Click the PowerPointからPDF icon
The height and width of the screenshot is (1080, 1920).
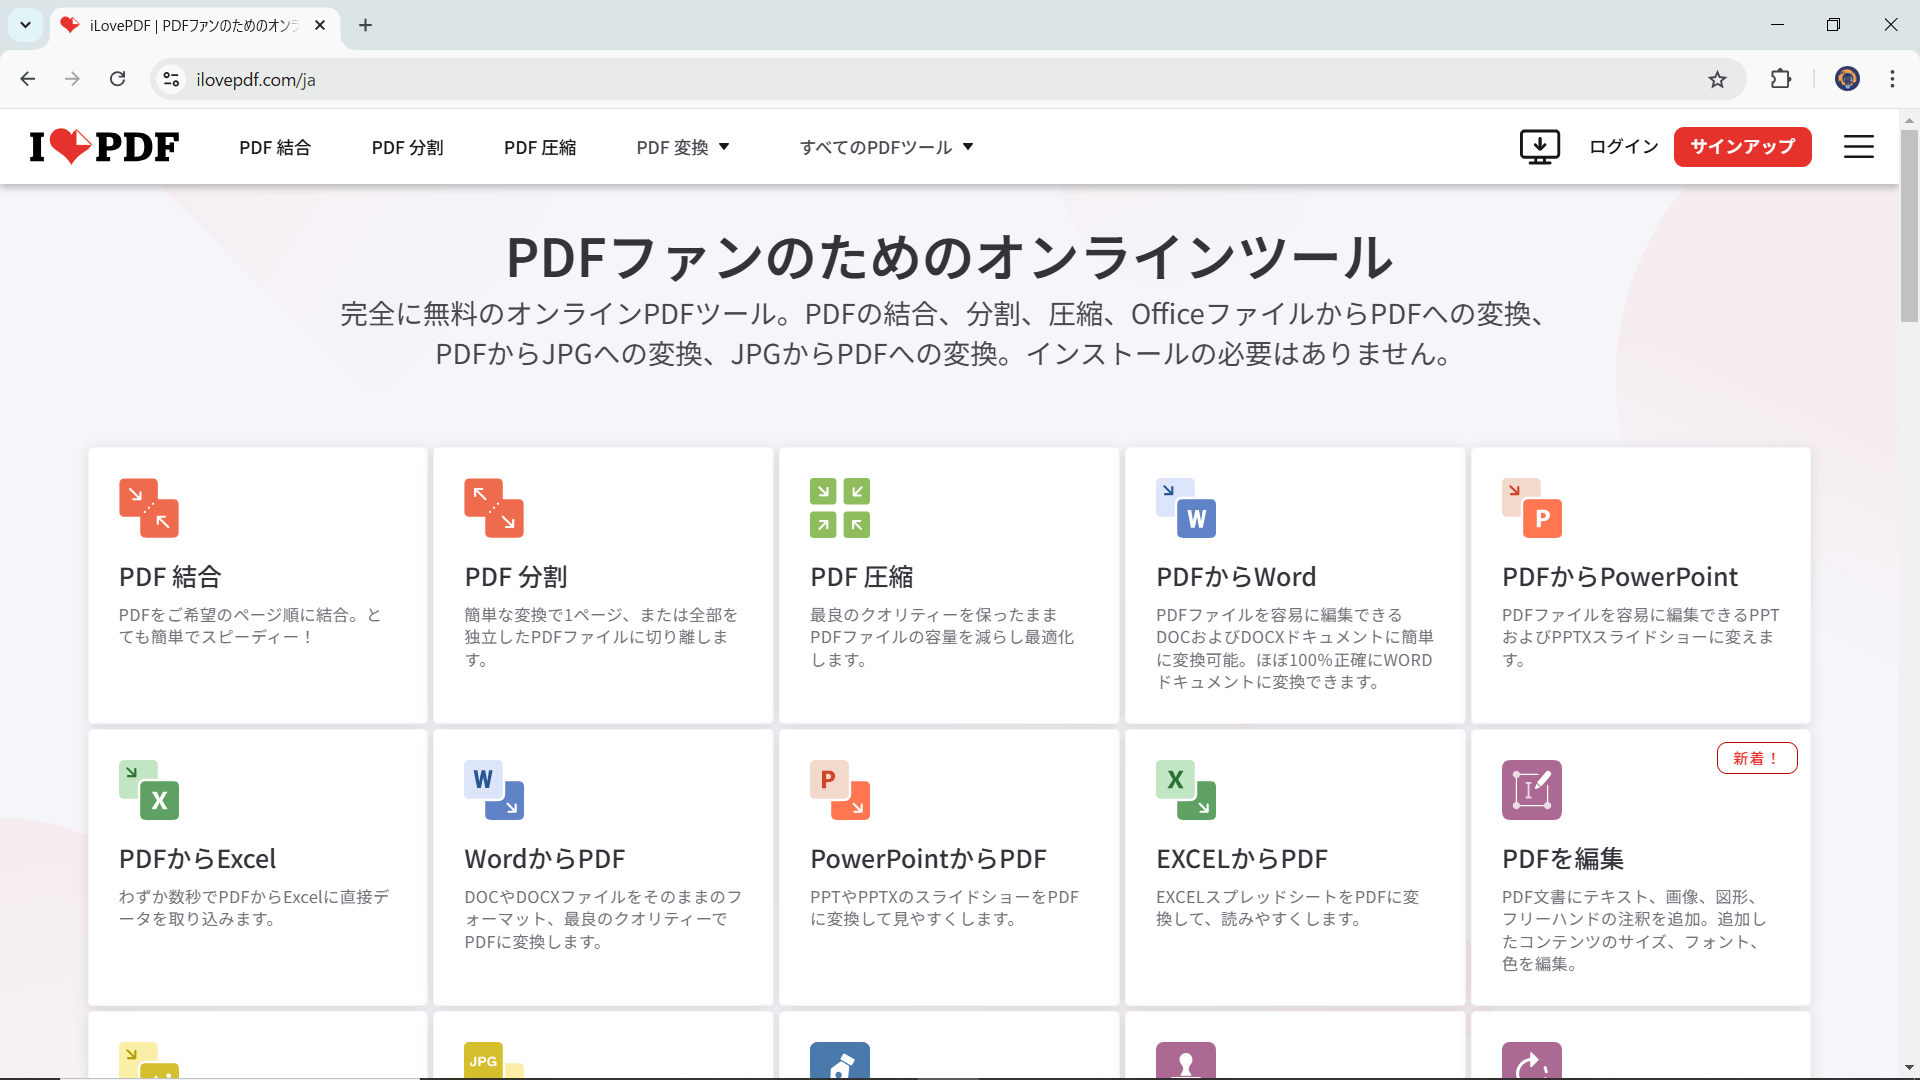click(x=840, y=790)
